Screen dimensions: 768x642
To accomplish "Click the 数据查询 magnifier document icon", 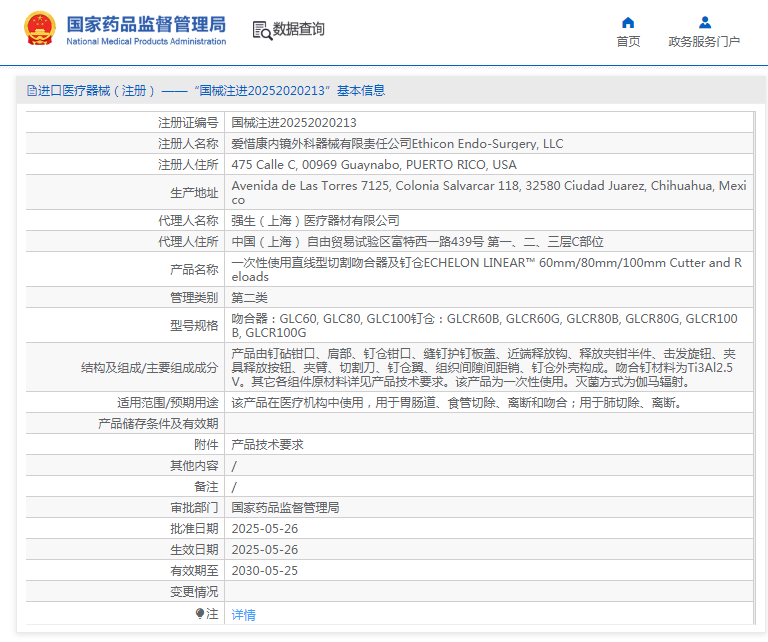I will (261, 30).
